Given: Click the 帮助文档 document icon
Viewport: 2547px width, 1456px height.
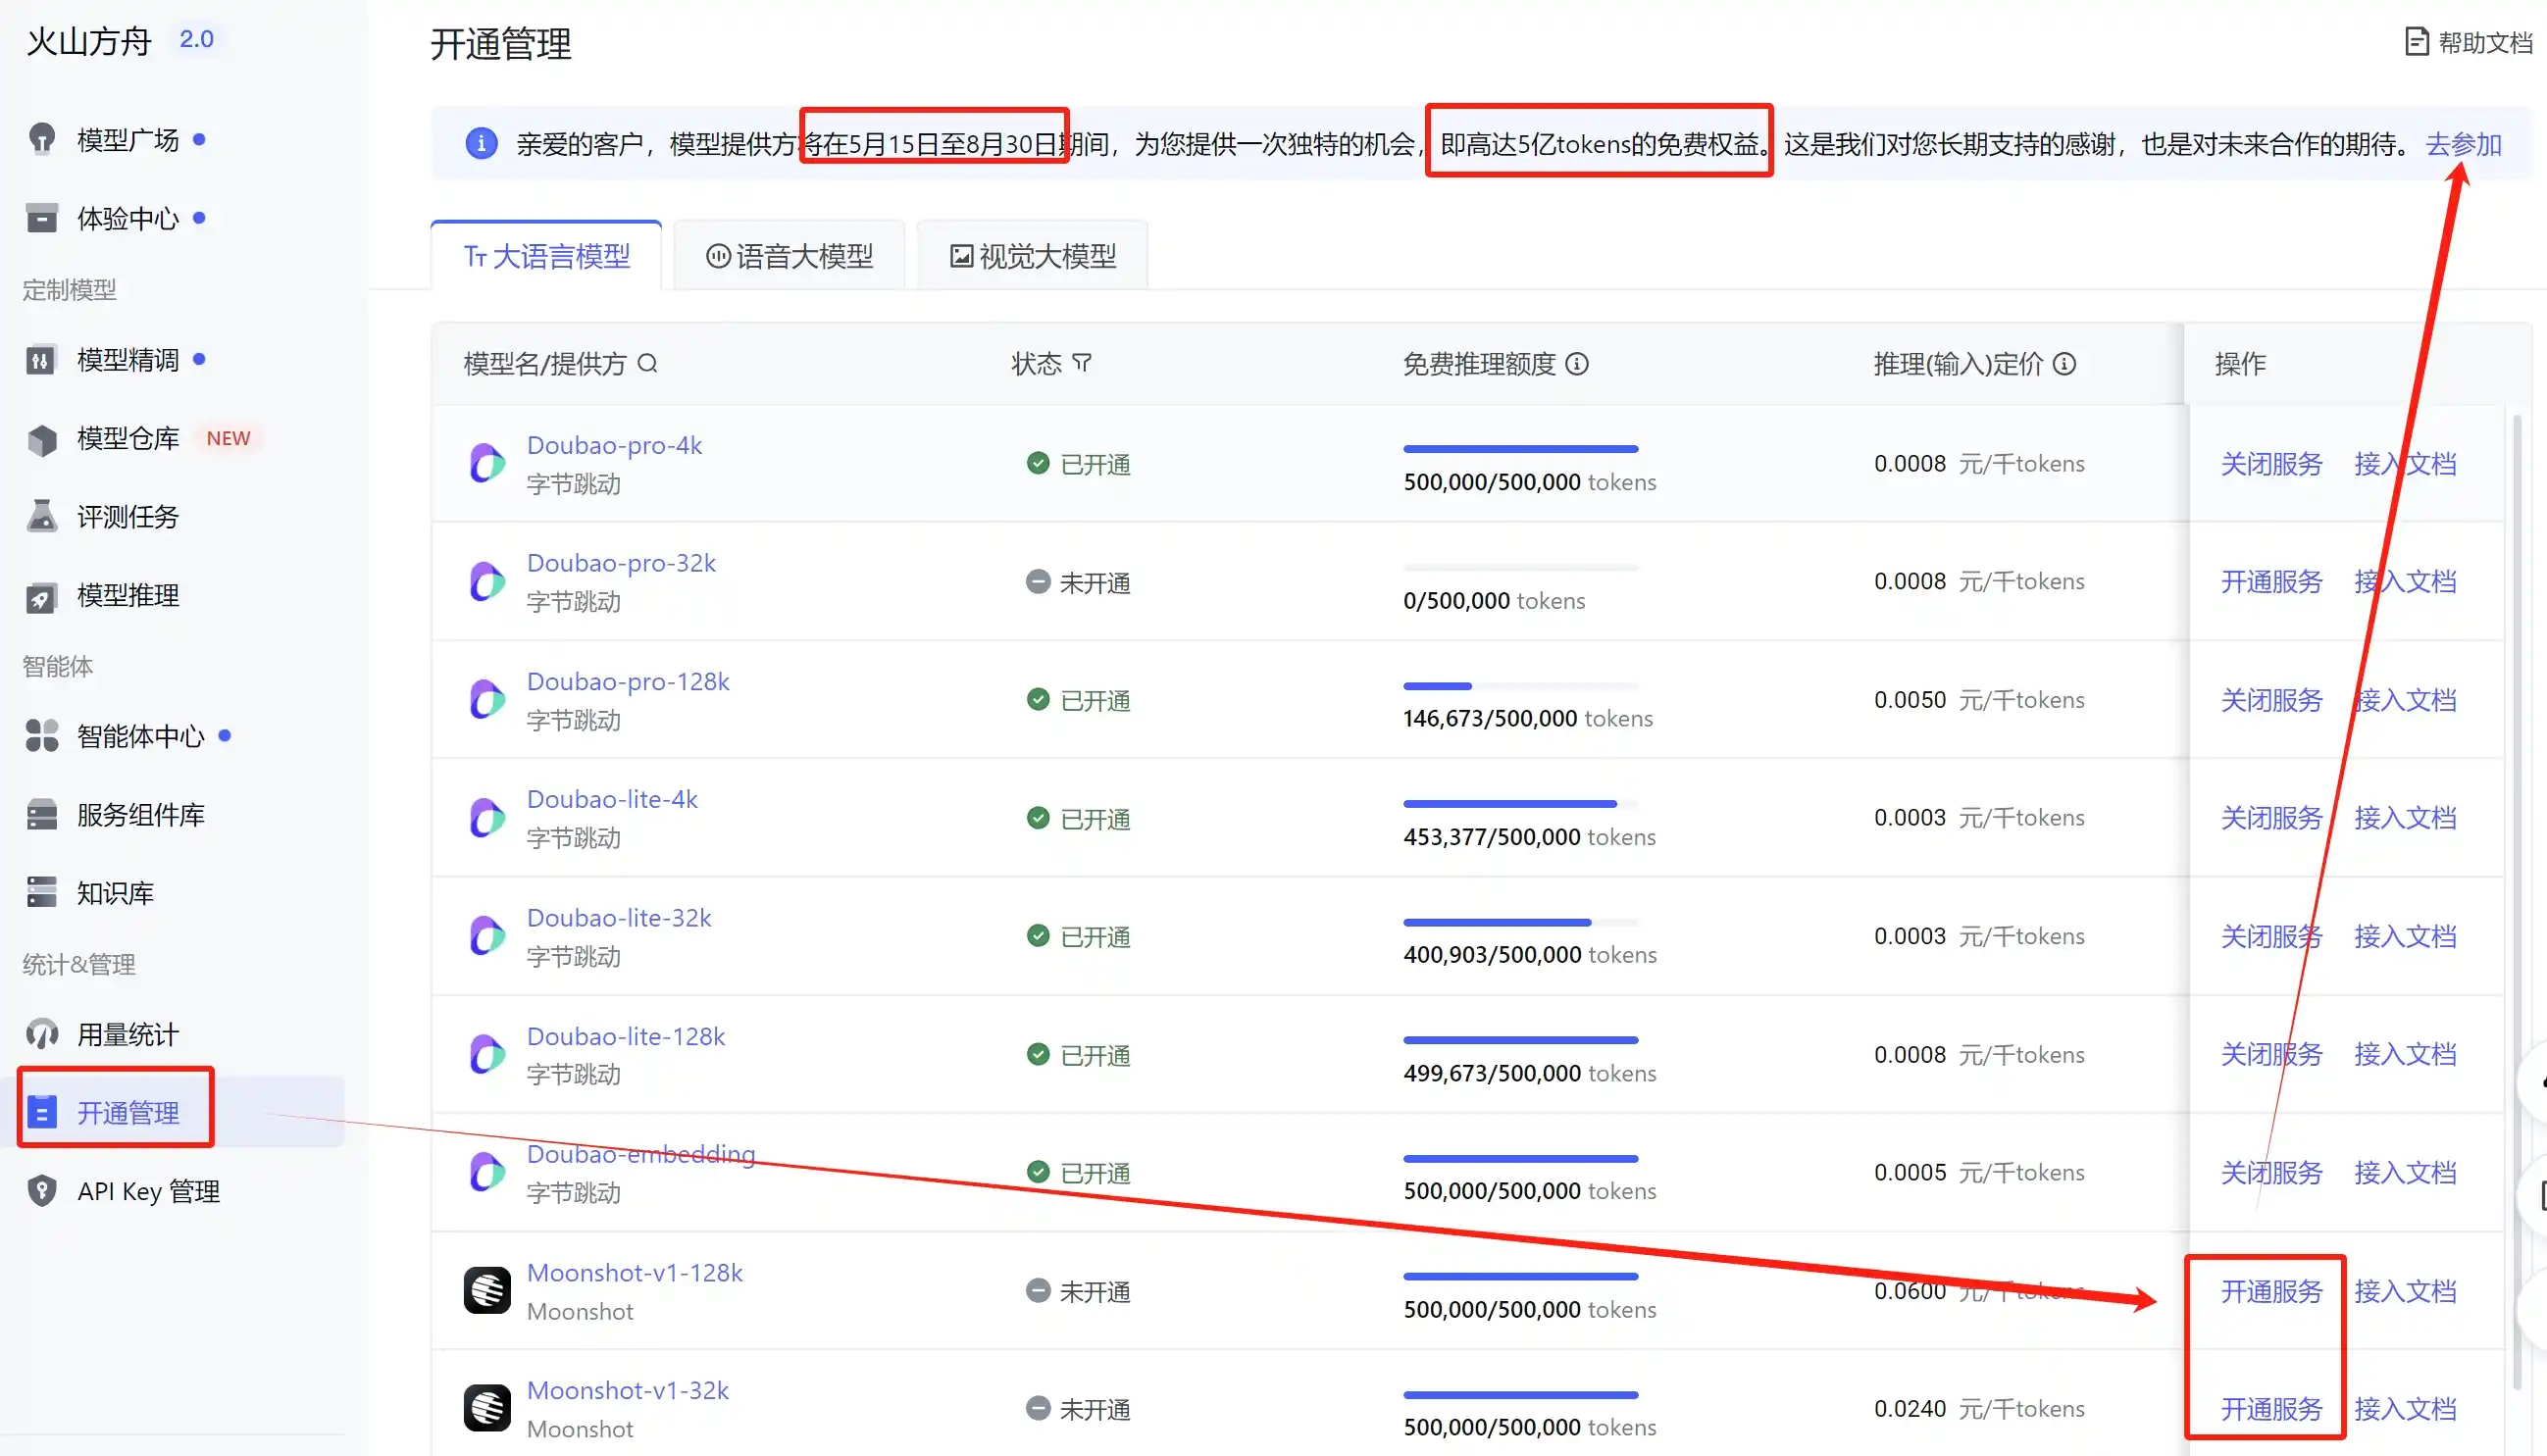Looking at the screenshot, I should tap(2416, 42).
